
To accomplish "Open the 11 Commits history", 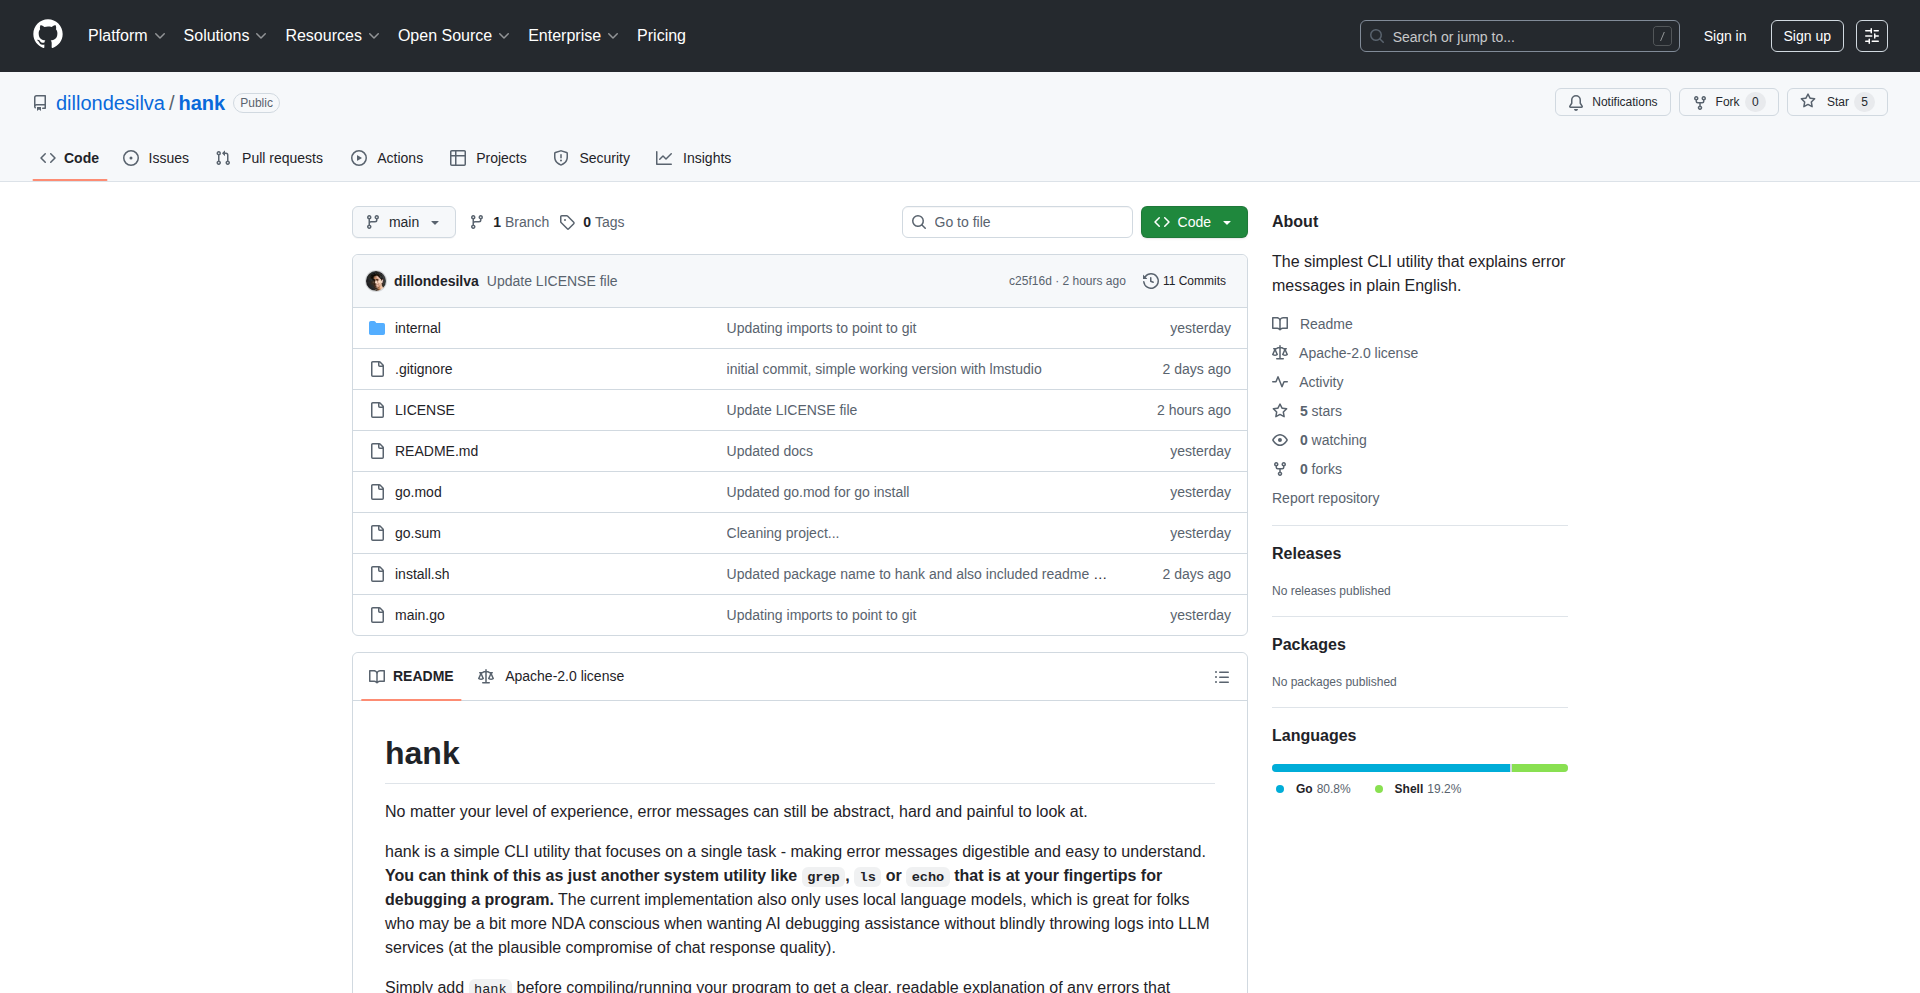I will click(1184, 281).
